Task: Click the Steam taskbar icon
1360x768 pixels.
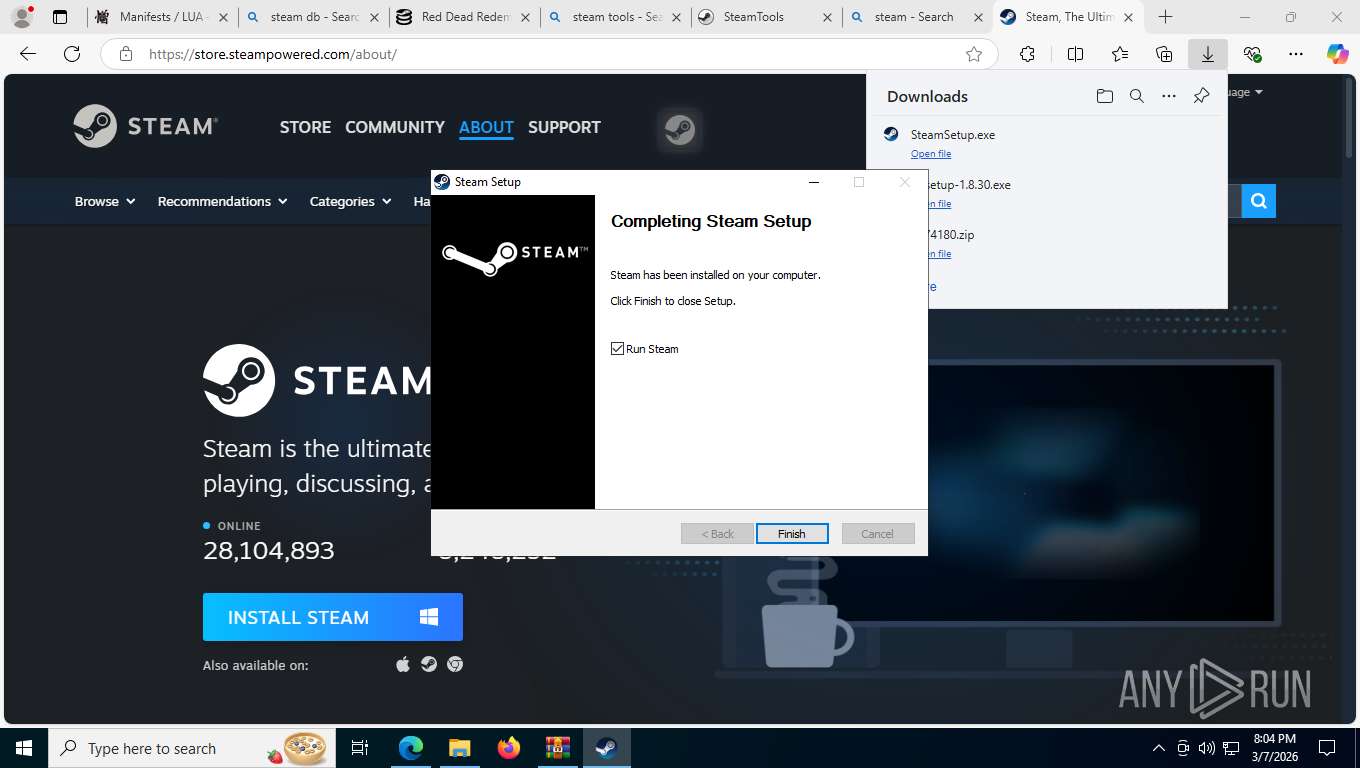Action: 607,748
